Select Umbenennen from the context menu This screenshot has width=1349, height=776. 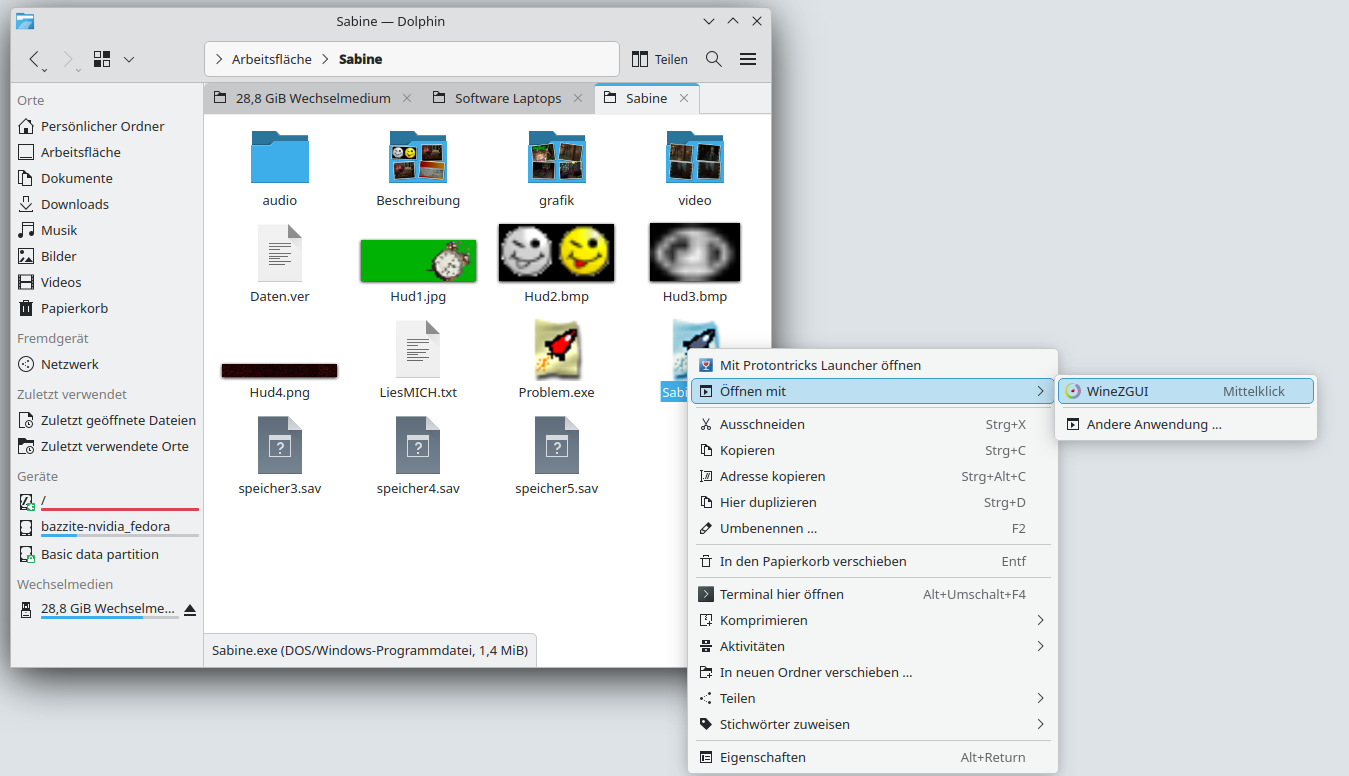768,528
